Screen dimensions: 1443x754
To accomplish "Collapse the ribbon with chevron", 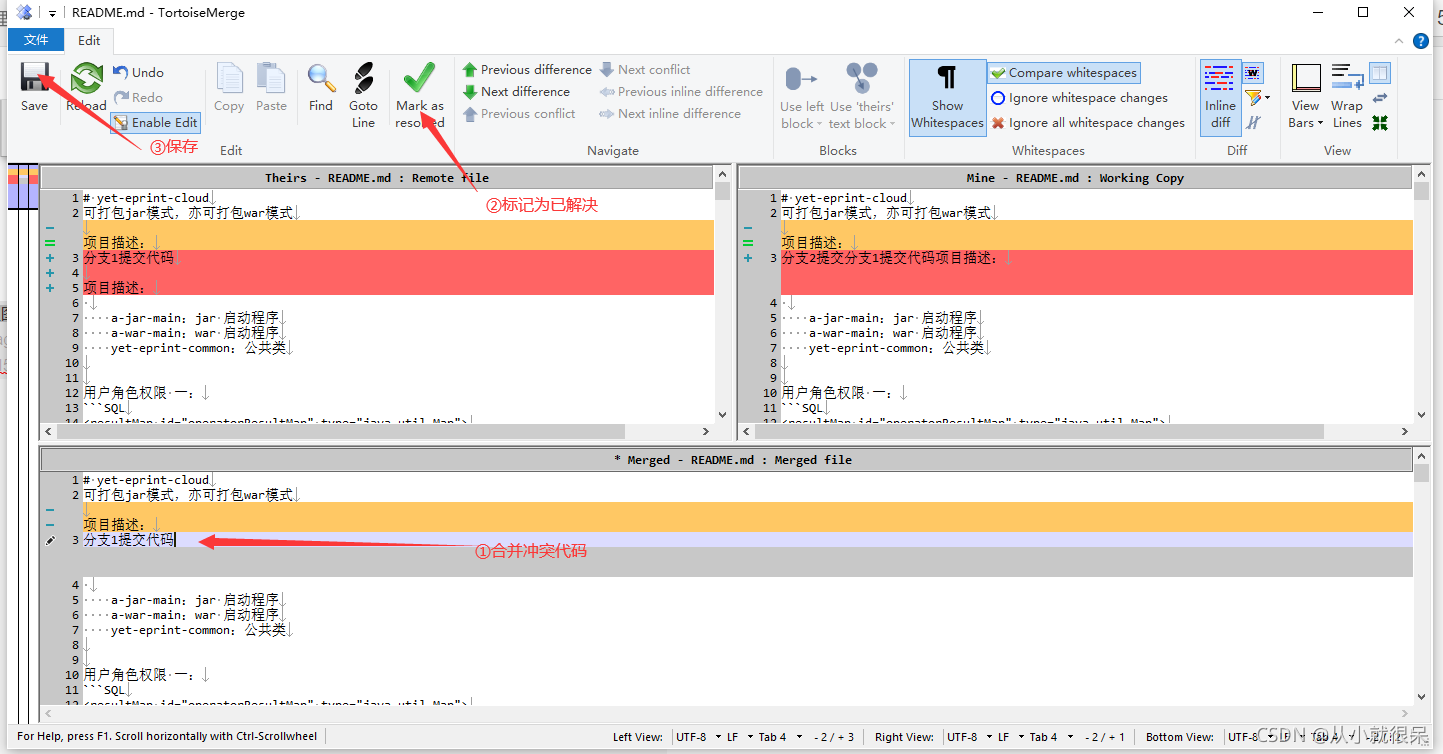I will click(1400, 41).
